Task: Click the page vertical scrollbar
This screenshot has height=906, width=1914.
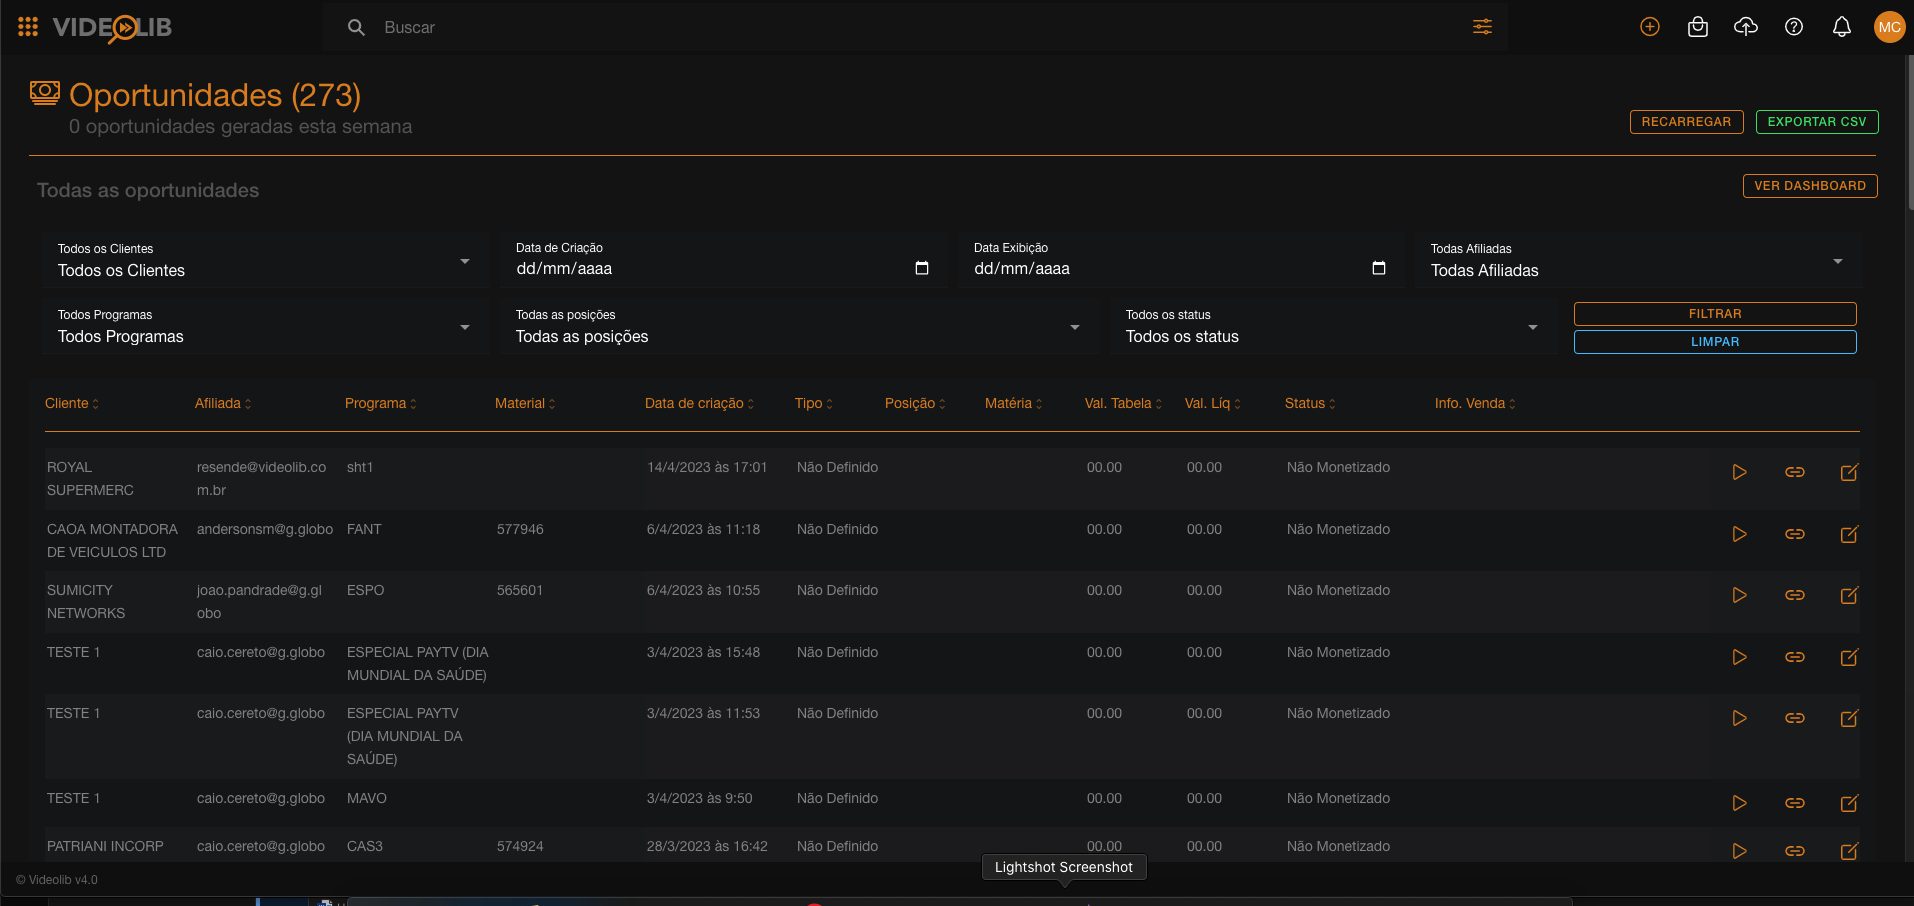Action: click(x=1910, y=132)
